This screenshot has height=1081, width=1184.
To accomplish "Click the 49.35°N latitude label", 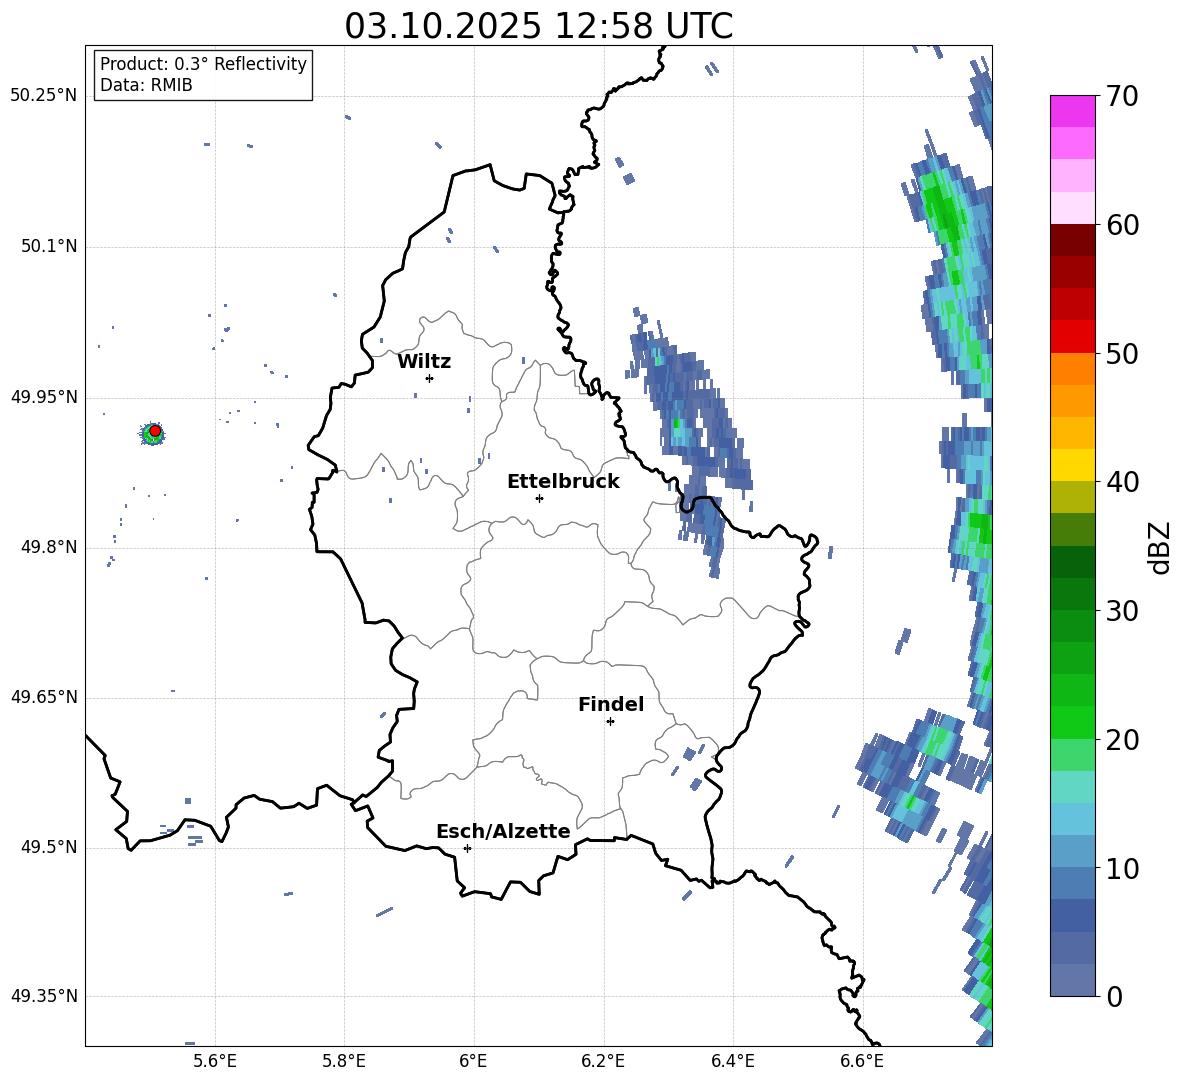I will (44, 996).
